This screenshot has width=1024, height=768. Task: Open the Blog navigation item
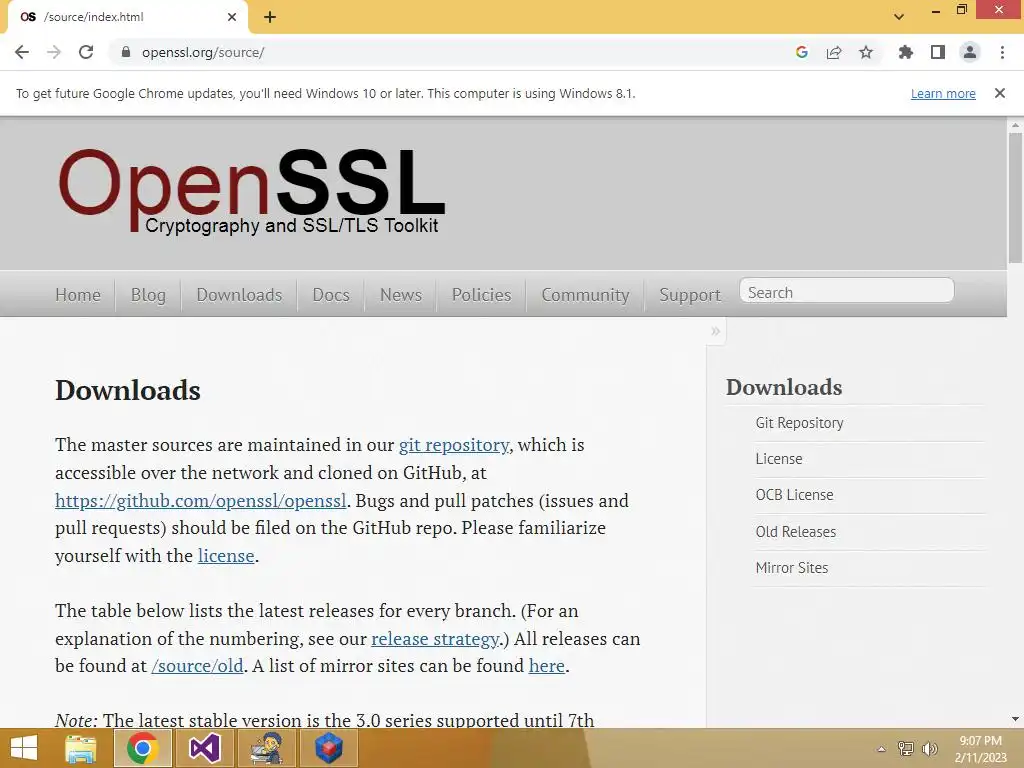pyautogui.click(x=148, y=295)
